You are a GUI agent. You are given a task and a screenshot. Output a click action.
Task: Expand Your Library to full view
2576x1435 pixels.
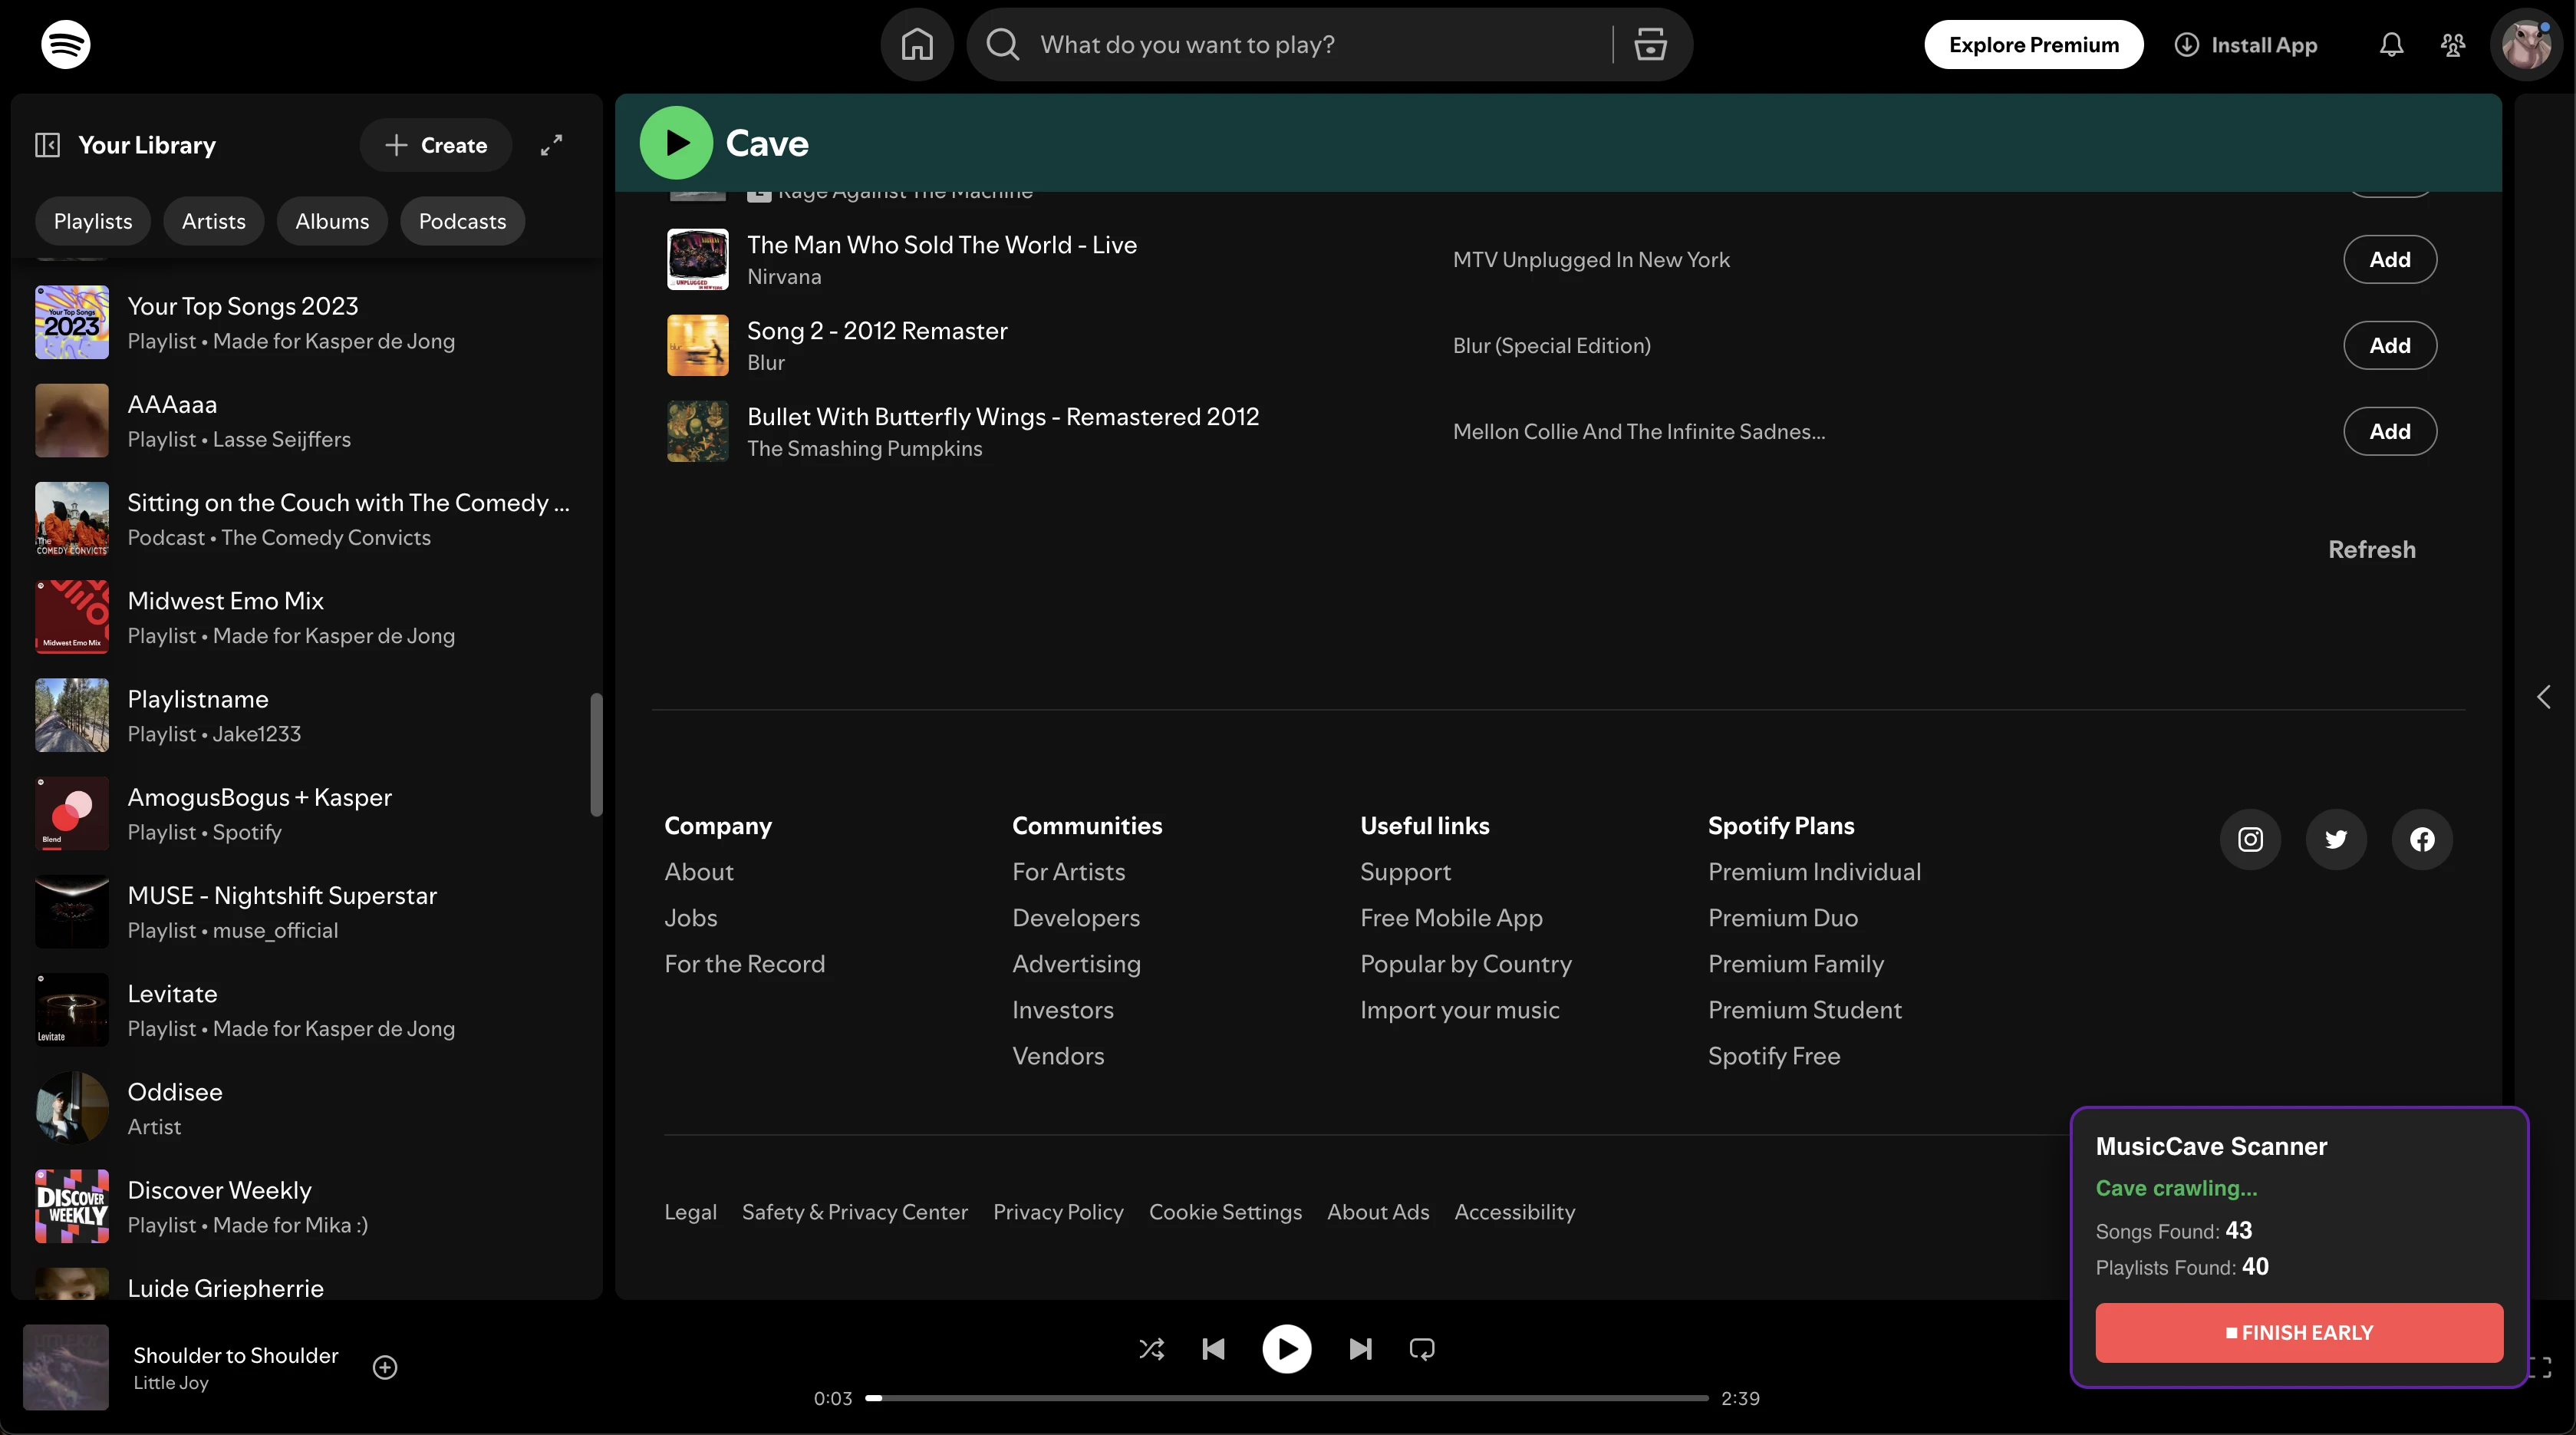point(551,145)
